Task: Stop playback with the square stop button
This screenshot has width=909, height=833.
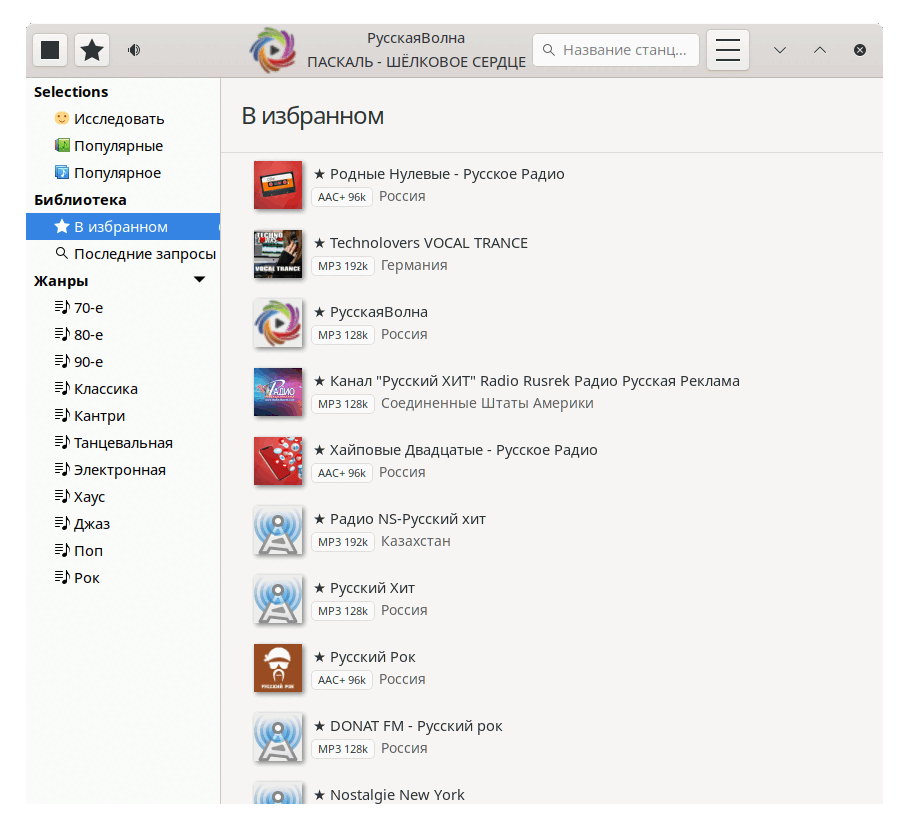Action: point(50,50)
